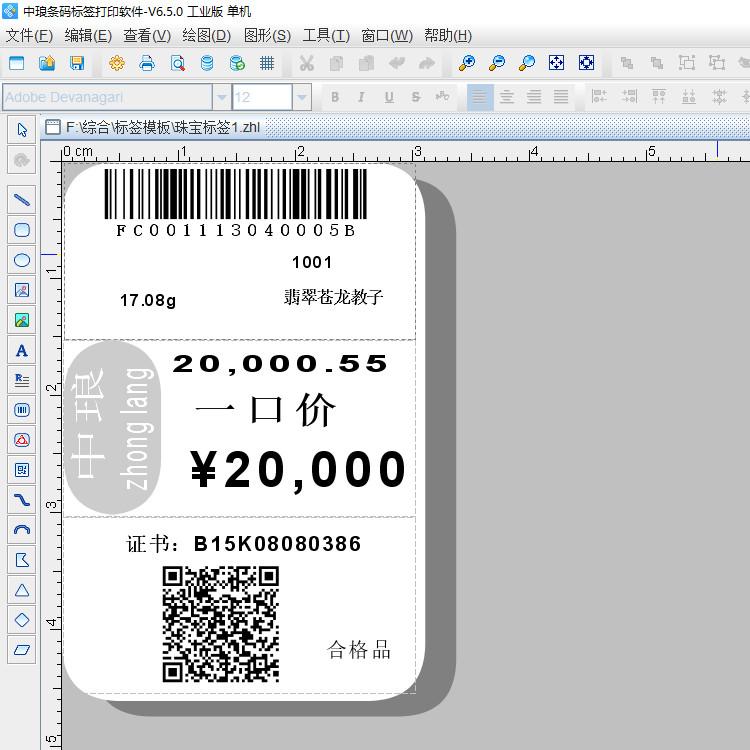Screen dimensions: 750x750
Task: Set text align center
Action: pyautogui.click(x=507, y=97)
